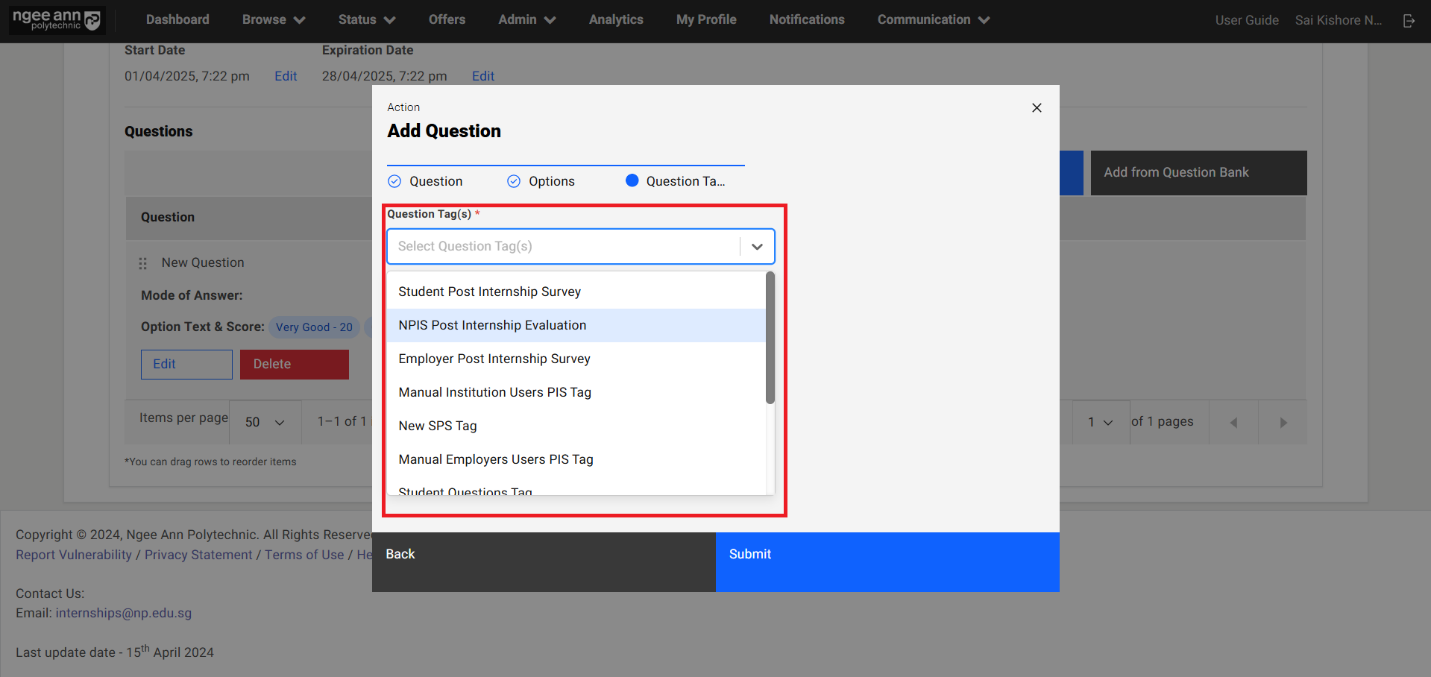Click the Select Question Tag(s) input field
This screenshot has width=1431, height=677.
coord(565,246)
